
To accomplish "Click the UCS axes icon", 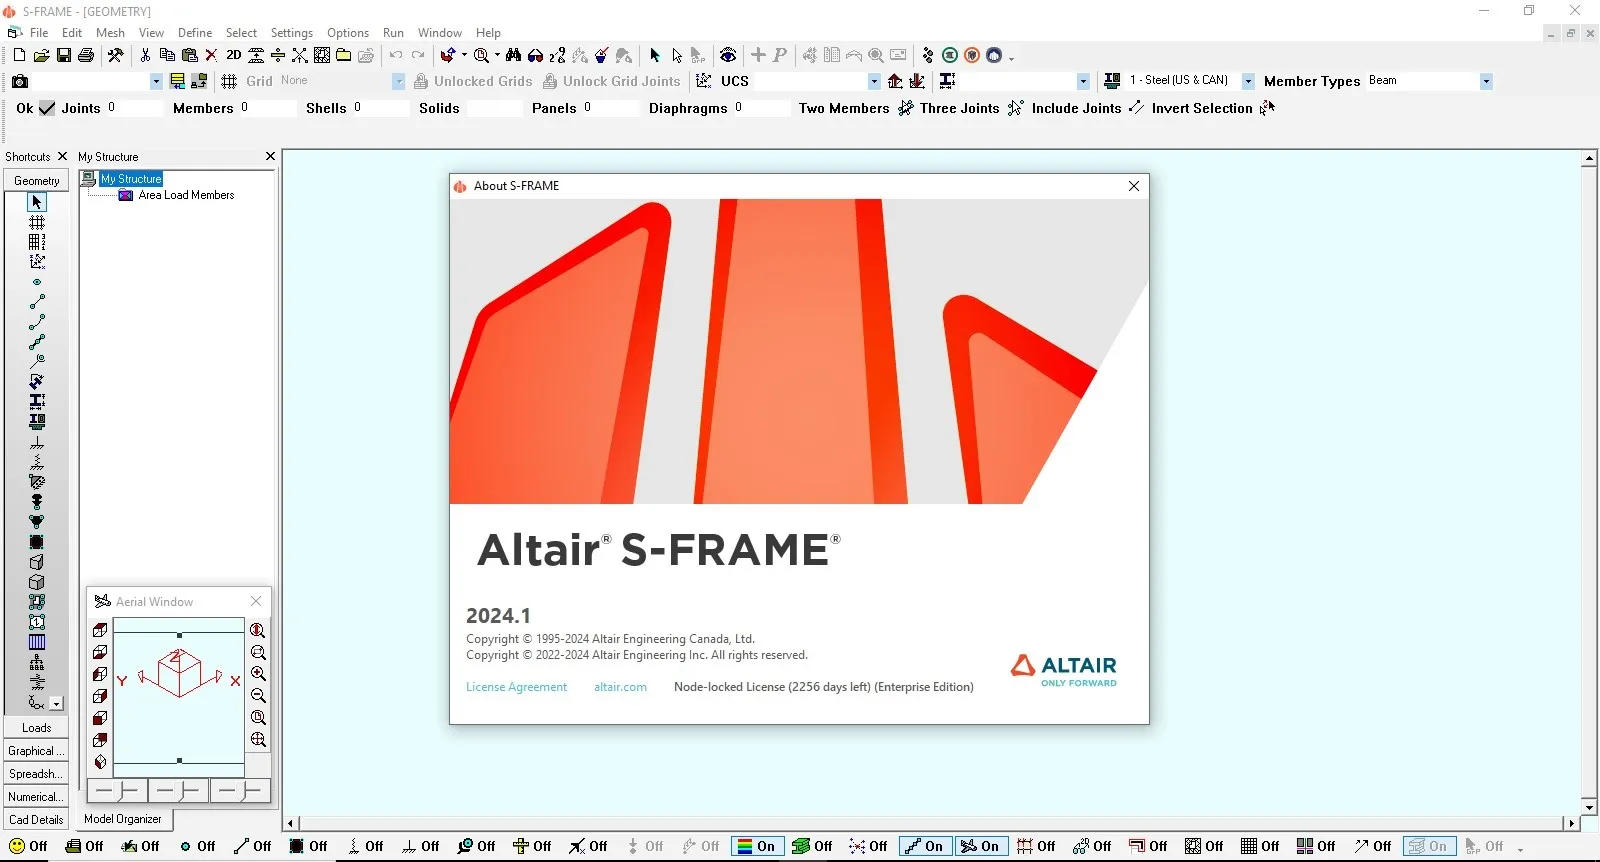I will point(704,81).
